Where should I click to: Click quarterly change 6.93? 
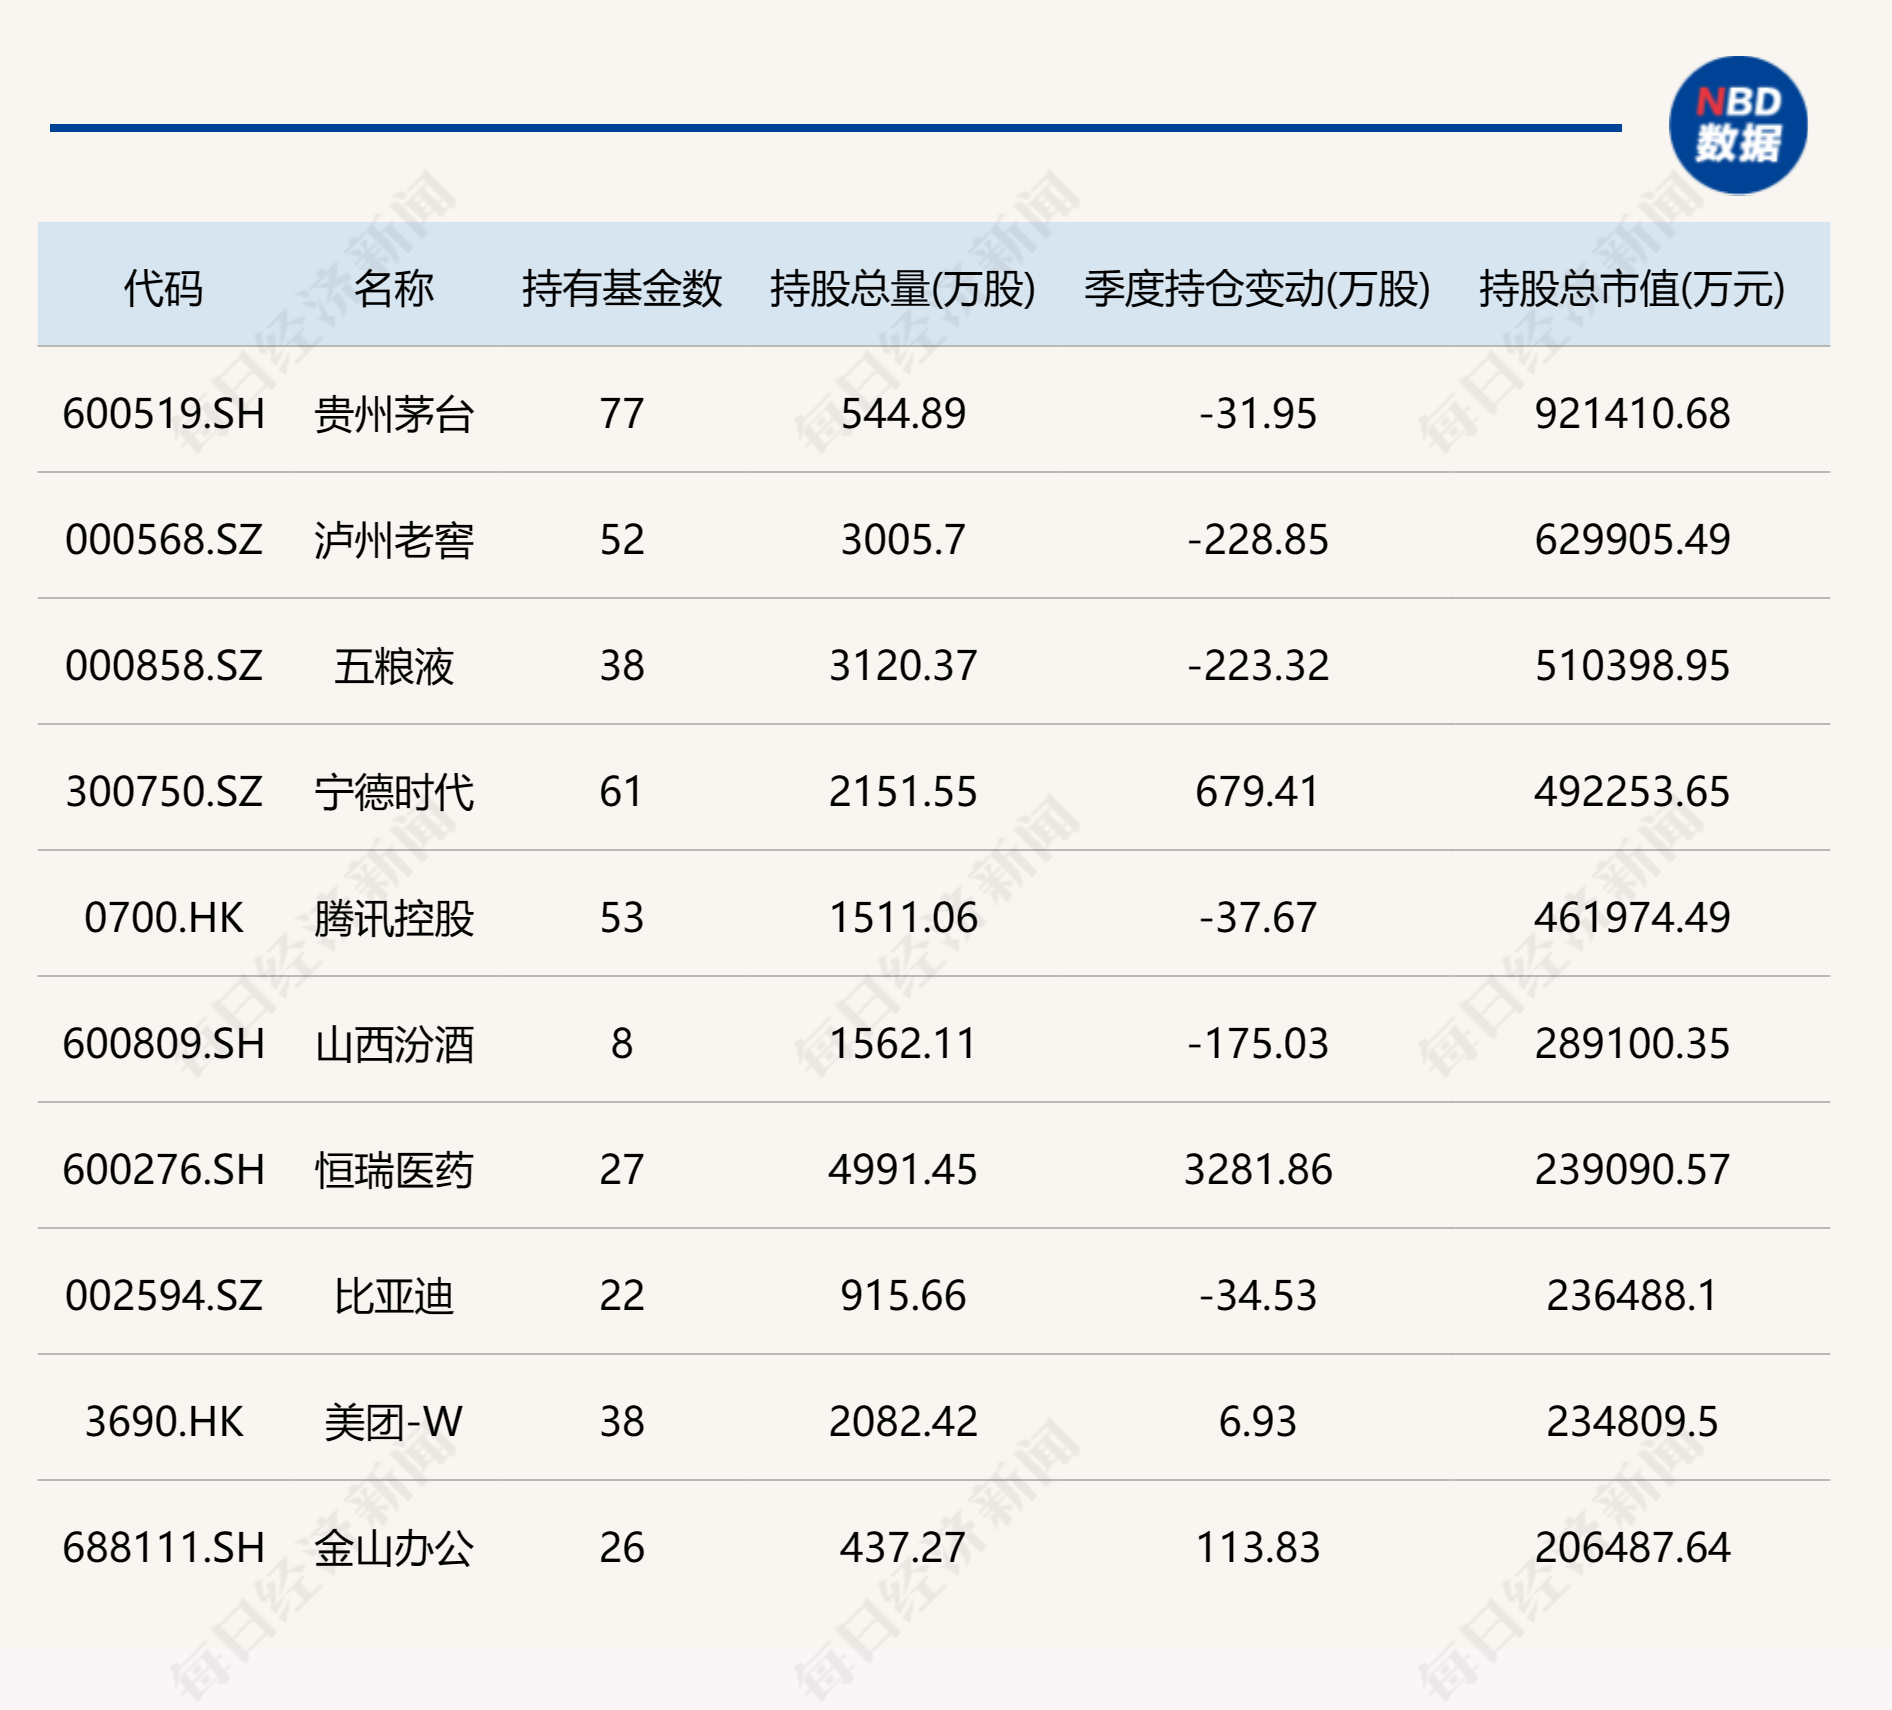pos(1257,1422)
